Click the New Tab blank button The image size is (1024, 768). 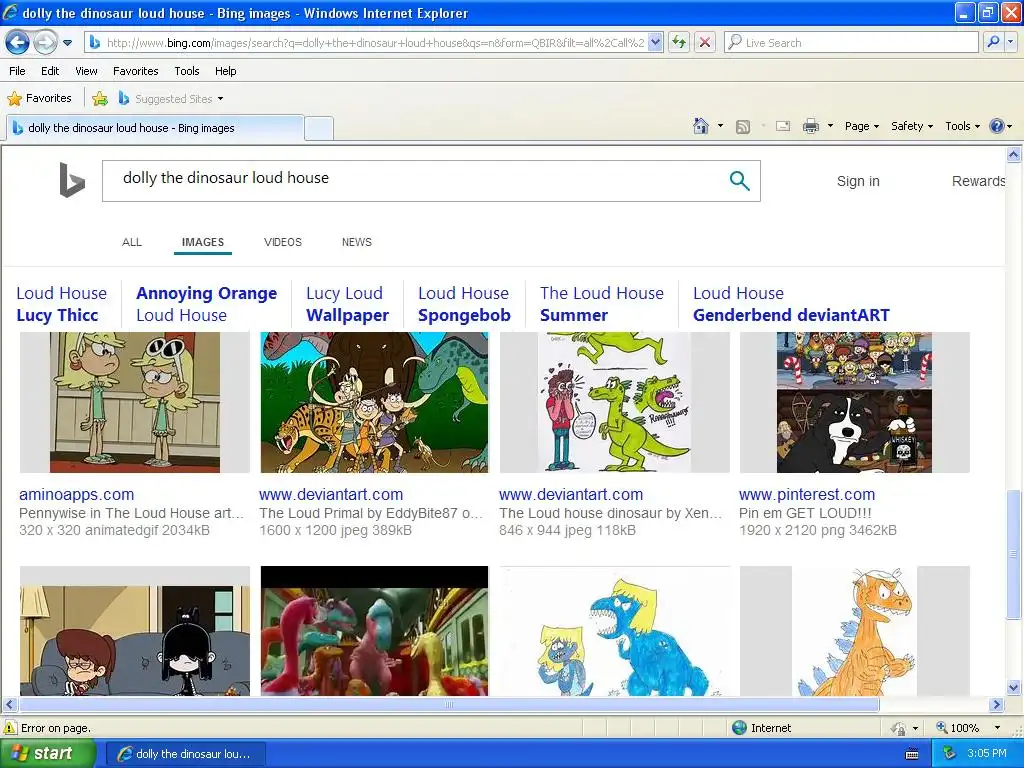coord(319,128)
